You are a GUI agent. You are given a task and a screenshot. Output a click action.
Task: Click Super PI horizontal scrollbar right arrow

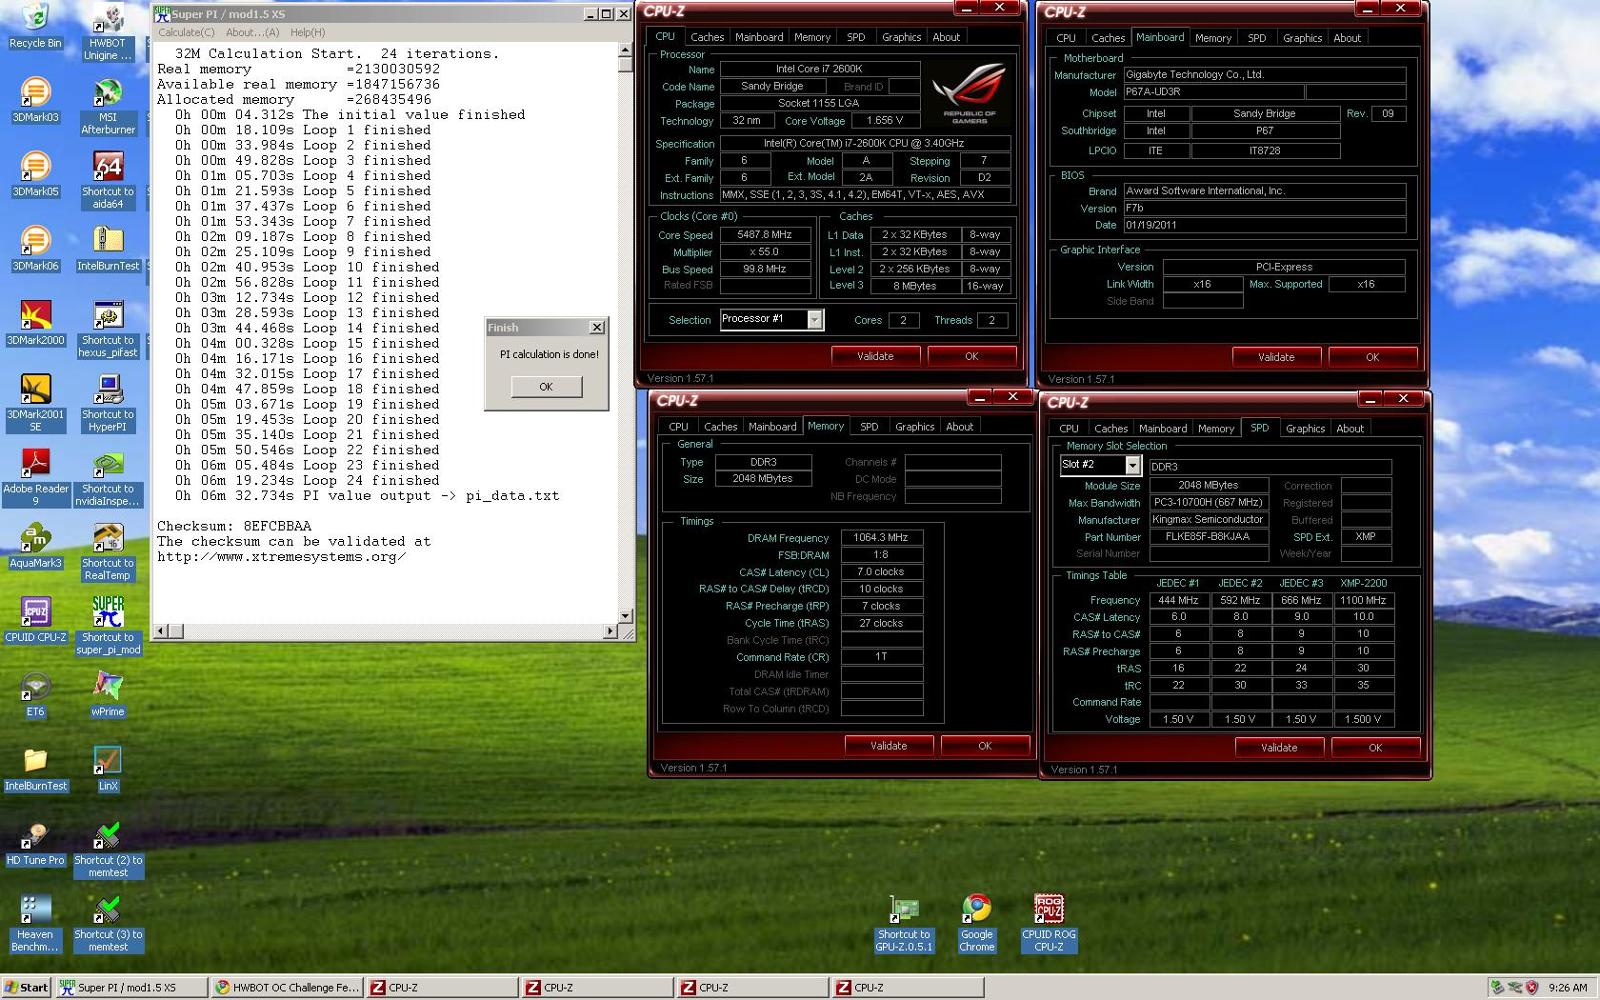610,631
